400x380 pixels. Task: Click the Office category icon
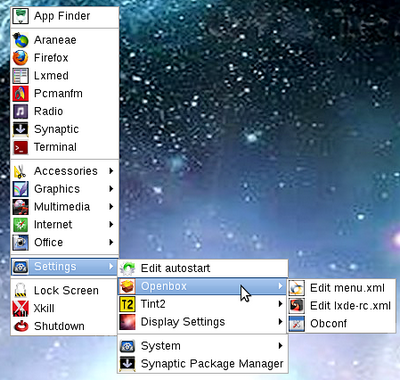(20, 242)
